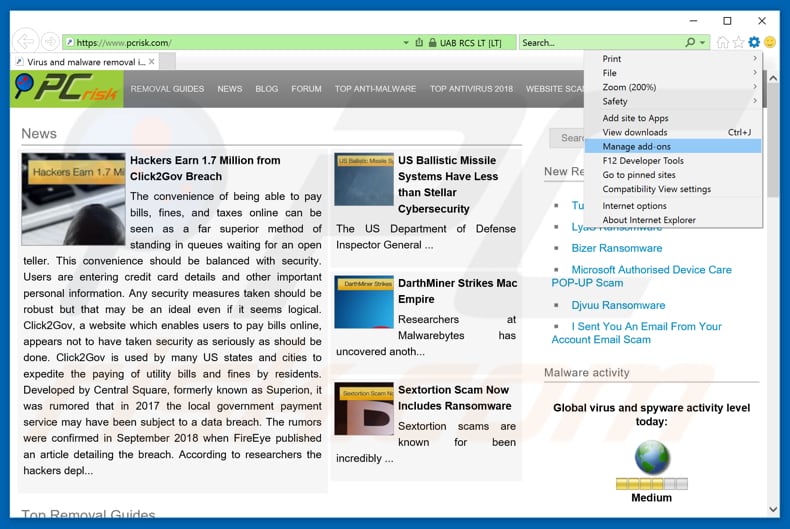Expand the search provider dropdown arrow
790x529 pixels.
703,43
